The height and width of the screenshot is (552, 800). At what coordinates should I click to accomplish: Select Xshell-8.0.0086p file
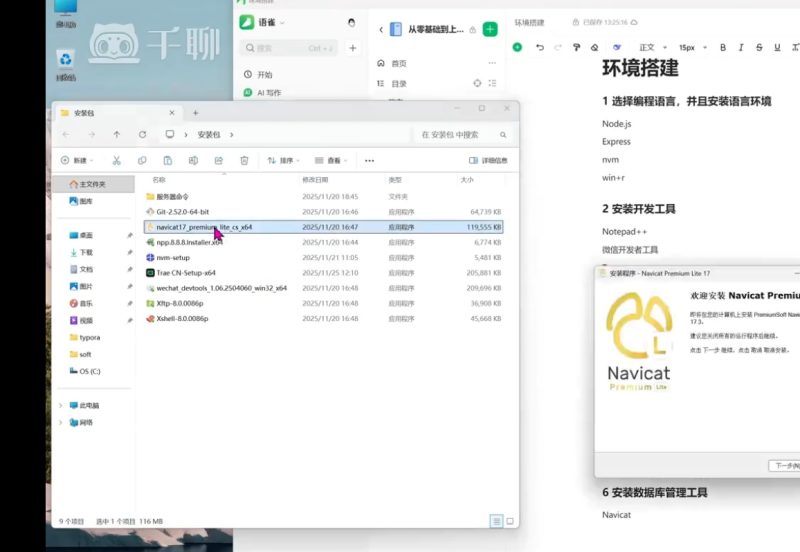click(x=323, y=319)
